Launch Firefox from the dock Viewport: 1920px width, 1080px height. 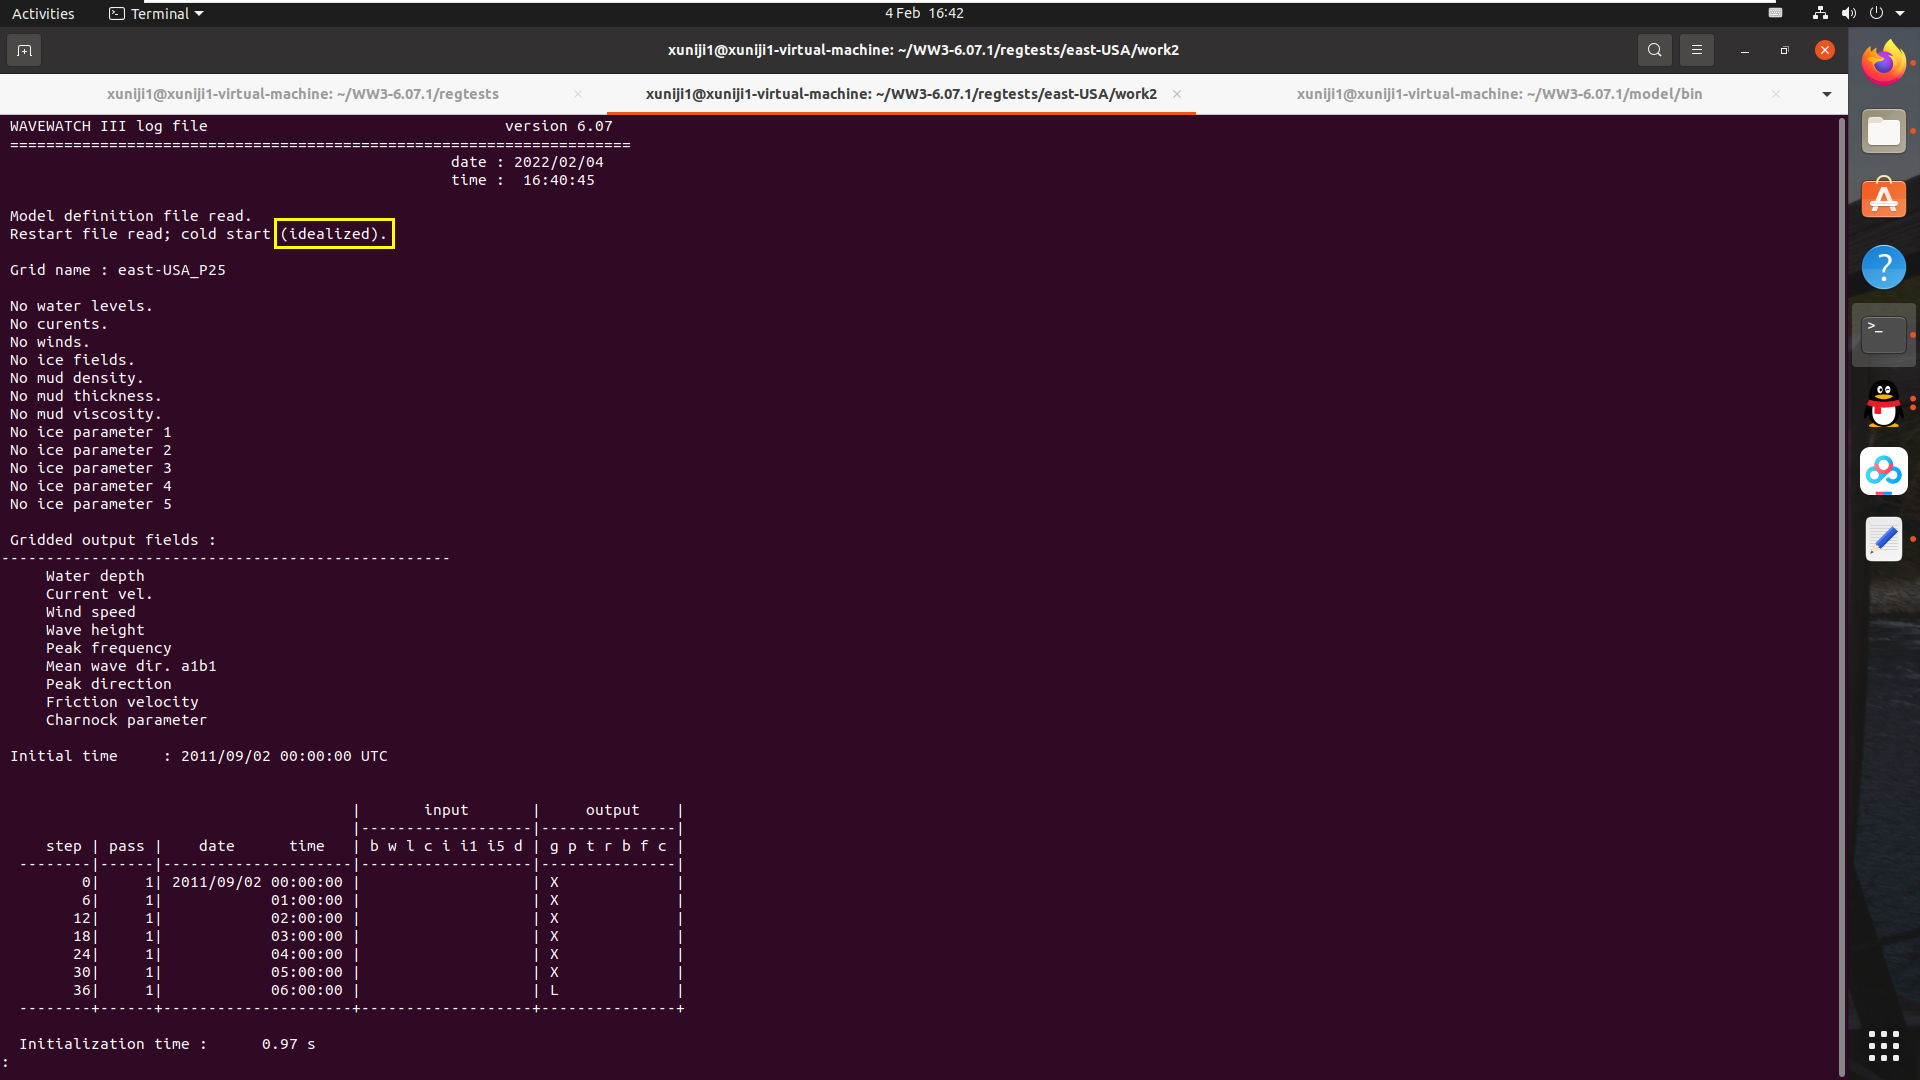coord(1884,63)
